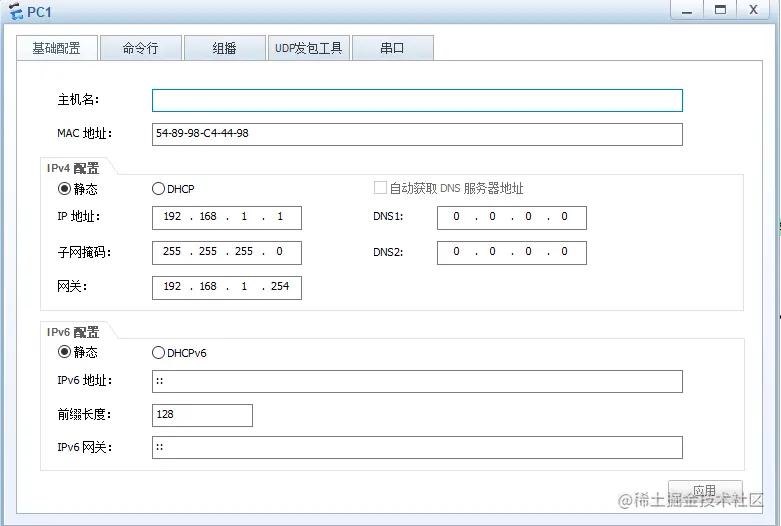Screen dimensions: 781x526
Task: Toggle the 自动获取 DNS 服务器地址 checkbox
Action: (380, 188)
